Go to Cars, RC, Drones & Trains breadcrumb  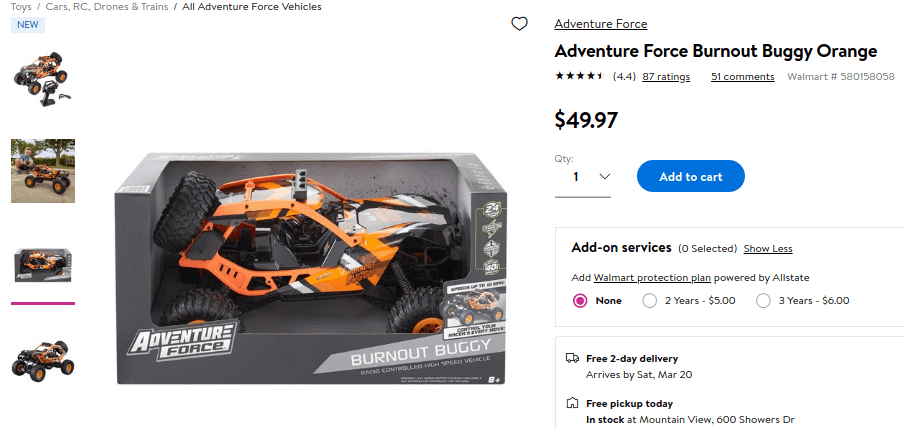point(107,7)
